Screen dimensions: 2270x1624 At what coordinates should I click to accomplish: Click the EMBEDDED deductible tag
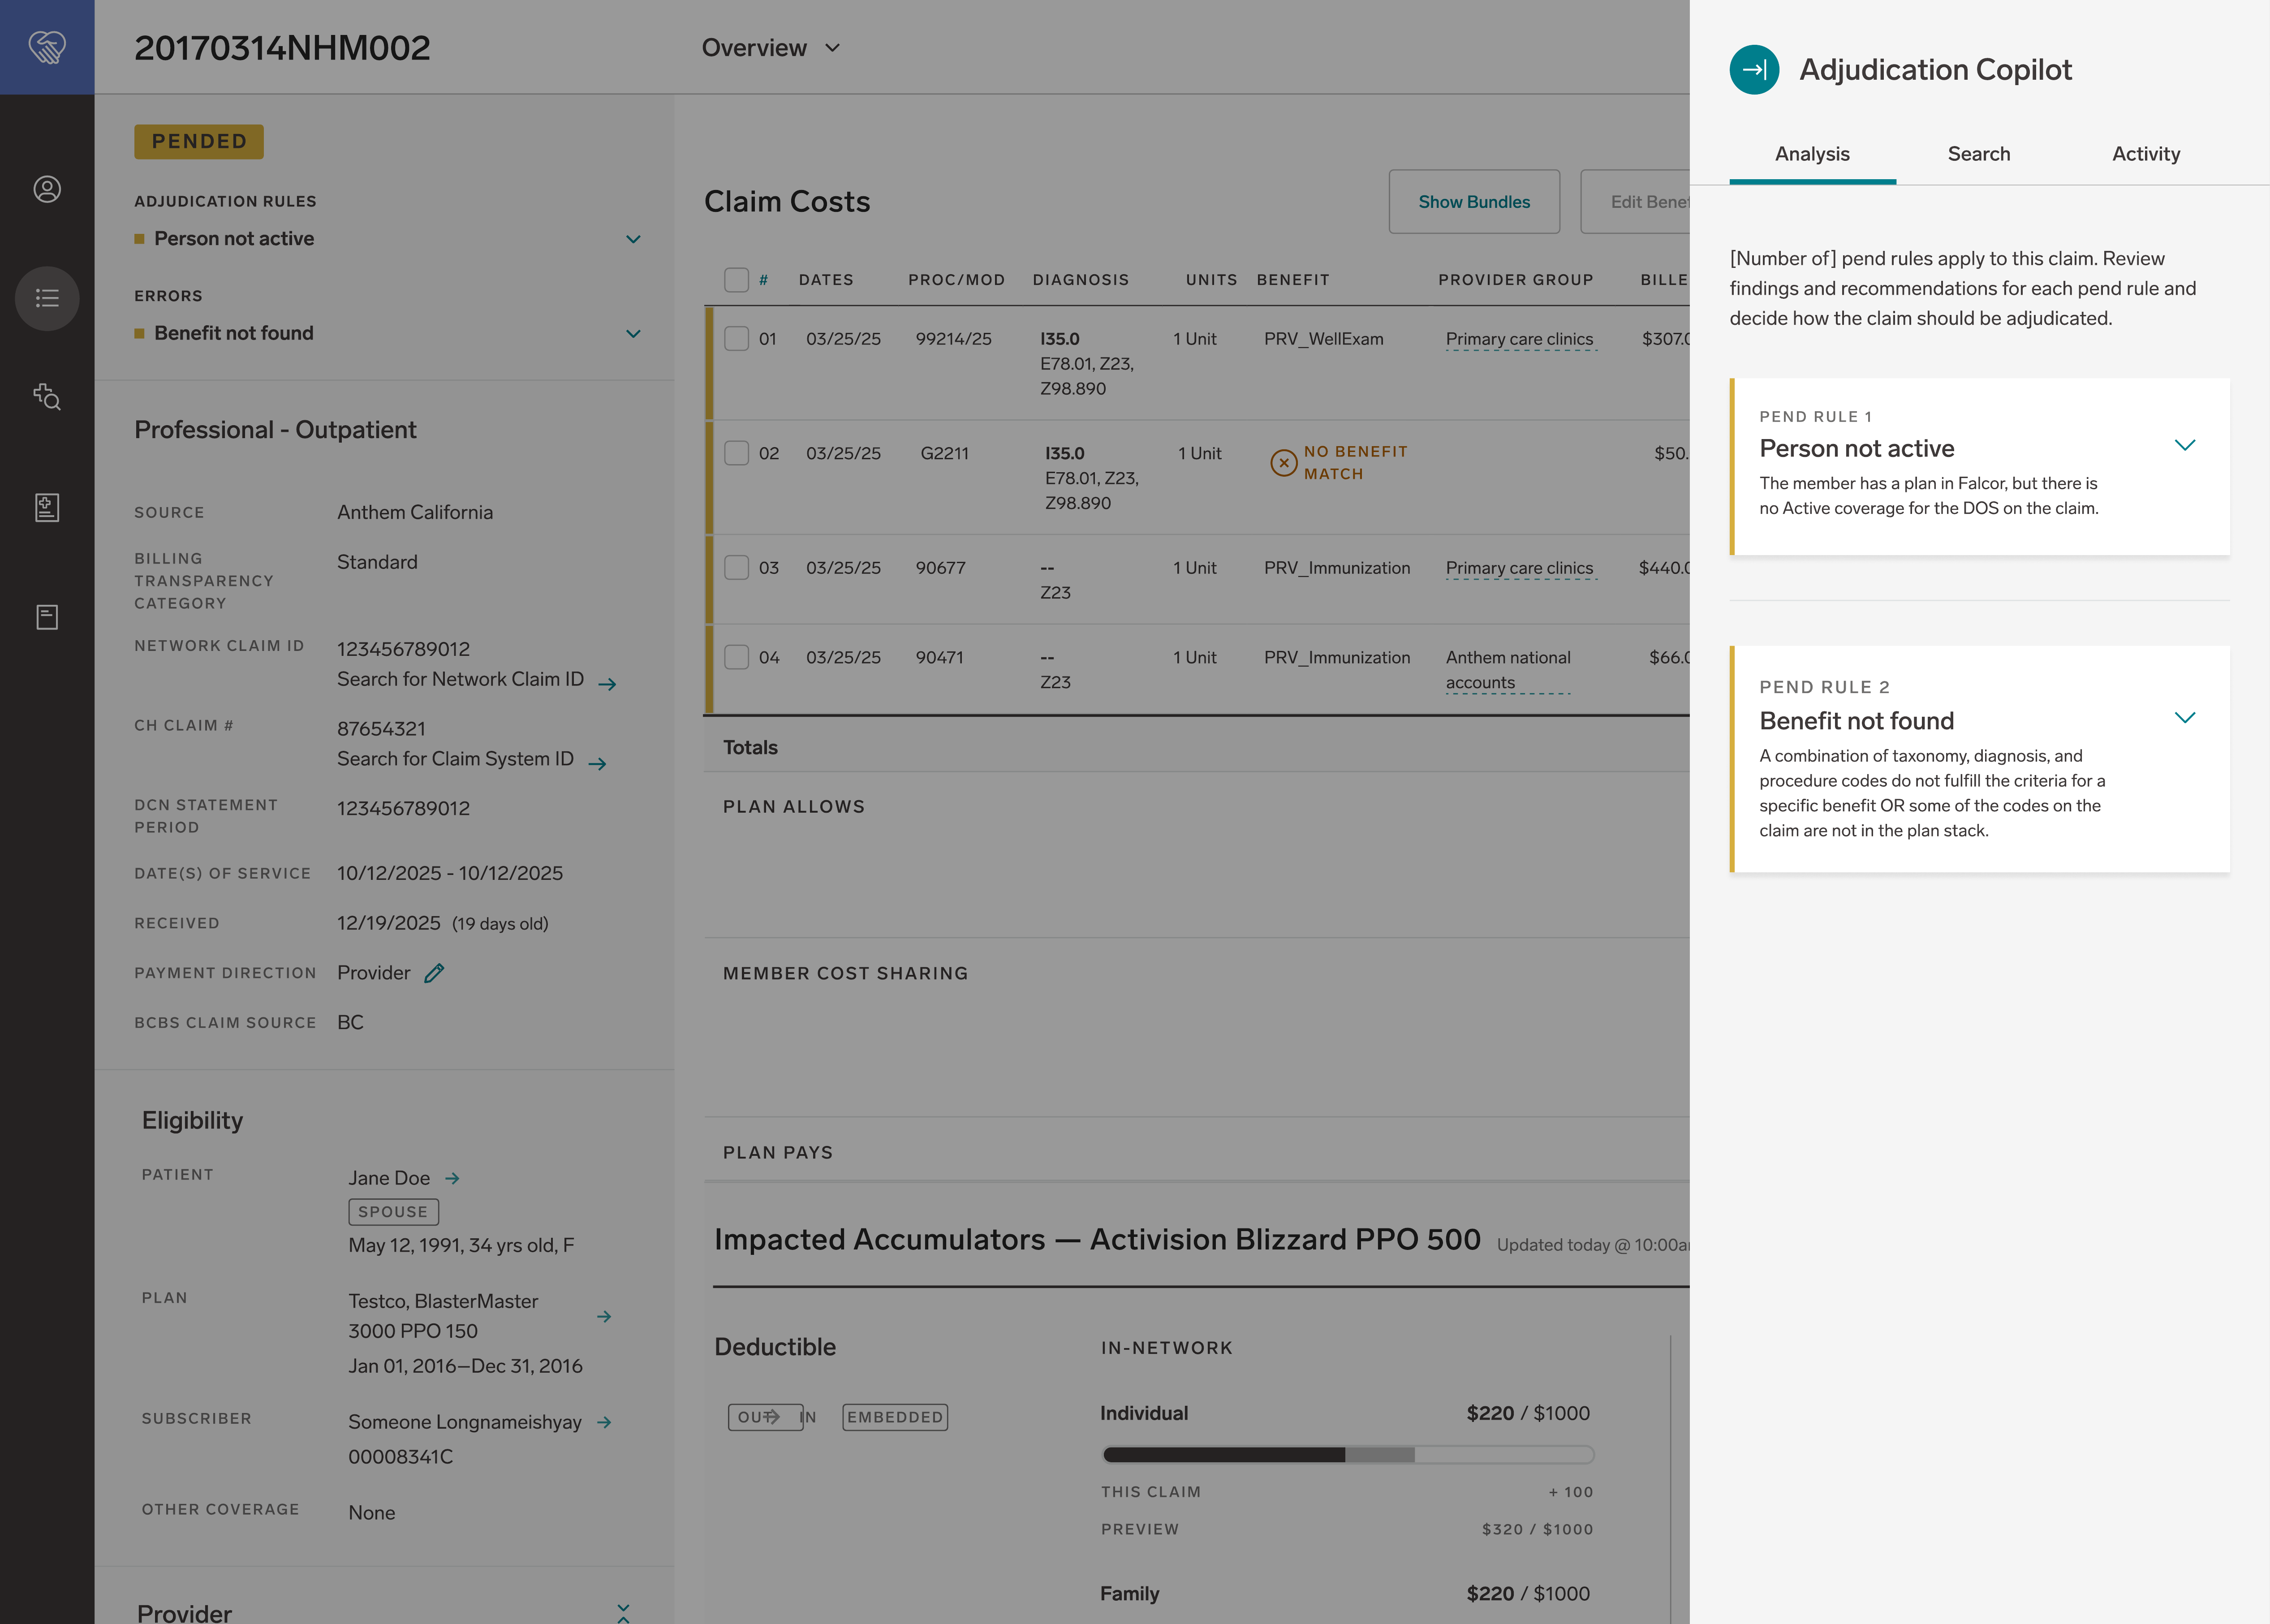point(895,1417)
